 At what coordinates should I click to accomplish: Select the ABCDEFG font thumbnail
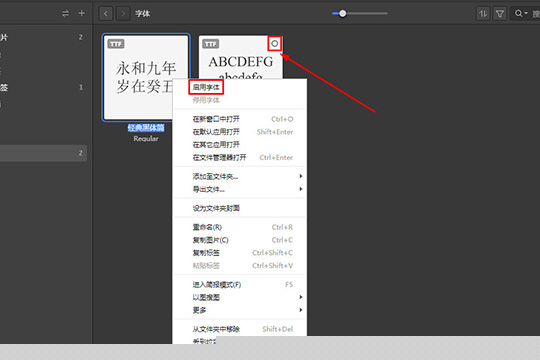point(241,57)
